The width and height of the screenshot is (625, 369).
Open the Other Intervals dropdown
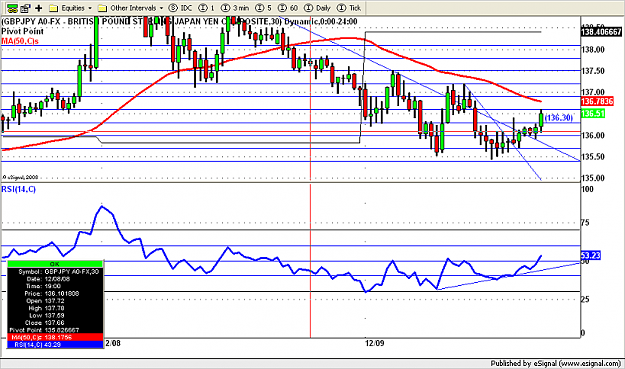click(131, 8)
